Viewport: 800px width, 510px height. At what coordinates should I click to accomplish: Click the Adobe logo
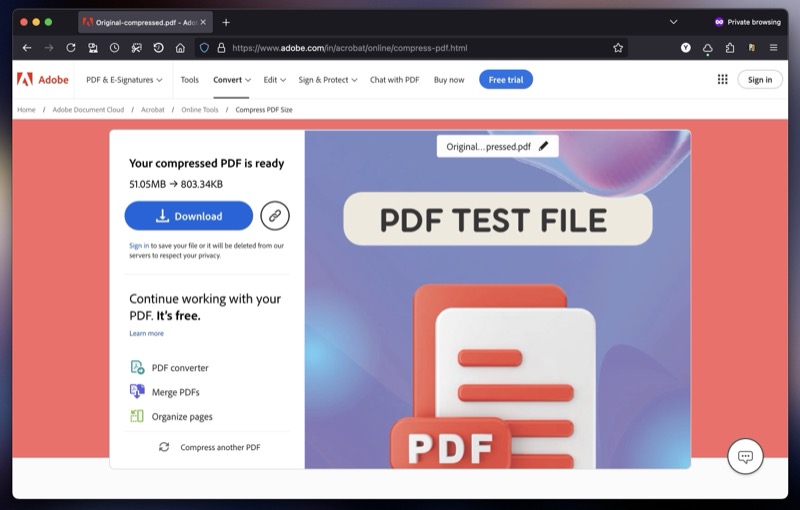[43, 80]
